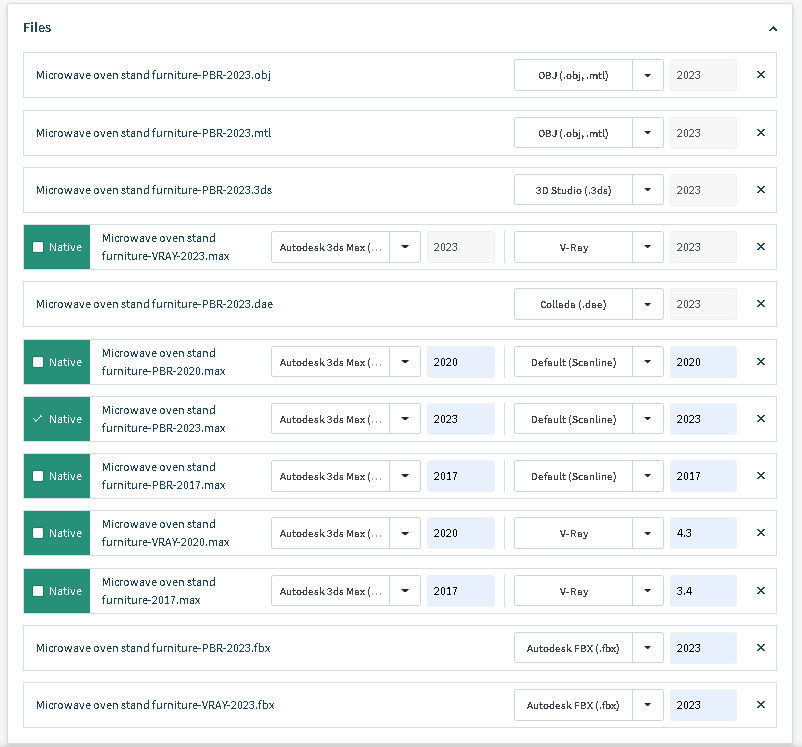The width and height of the screenshot is (802, 747).
Task: Enable Native checkbox on furniture-2017.max
Action: pos(39,591)
